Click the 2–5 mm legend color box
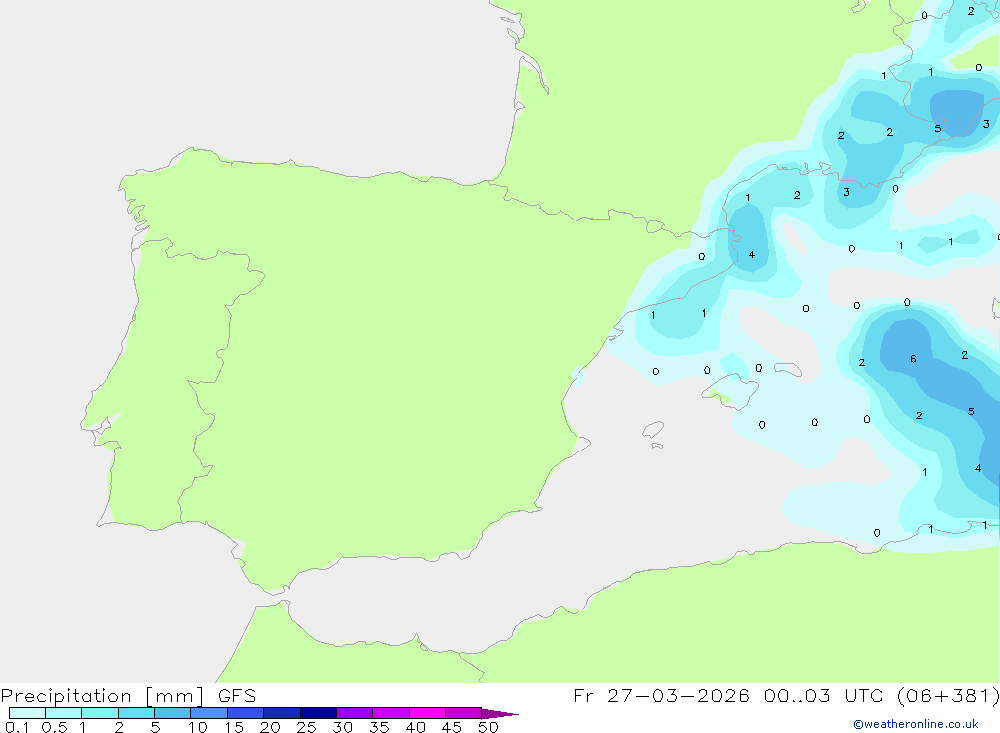The image size is (1000, 733). (x=136, y=713)
